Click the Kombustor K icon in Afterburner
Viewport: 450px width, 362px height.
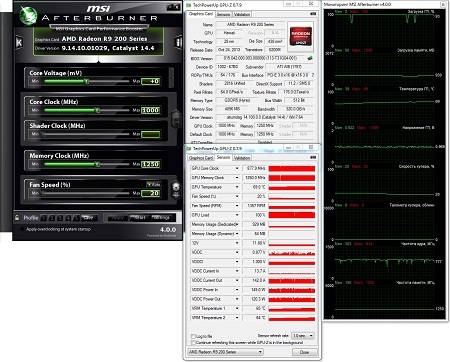click(x=19, y=43)
